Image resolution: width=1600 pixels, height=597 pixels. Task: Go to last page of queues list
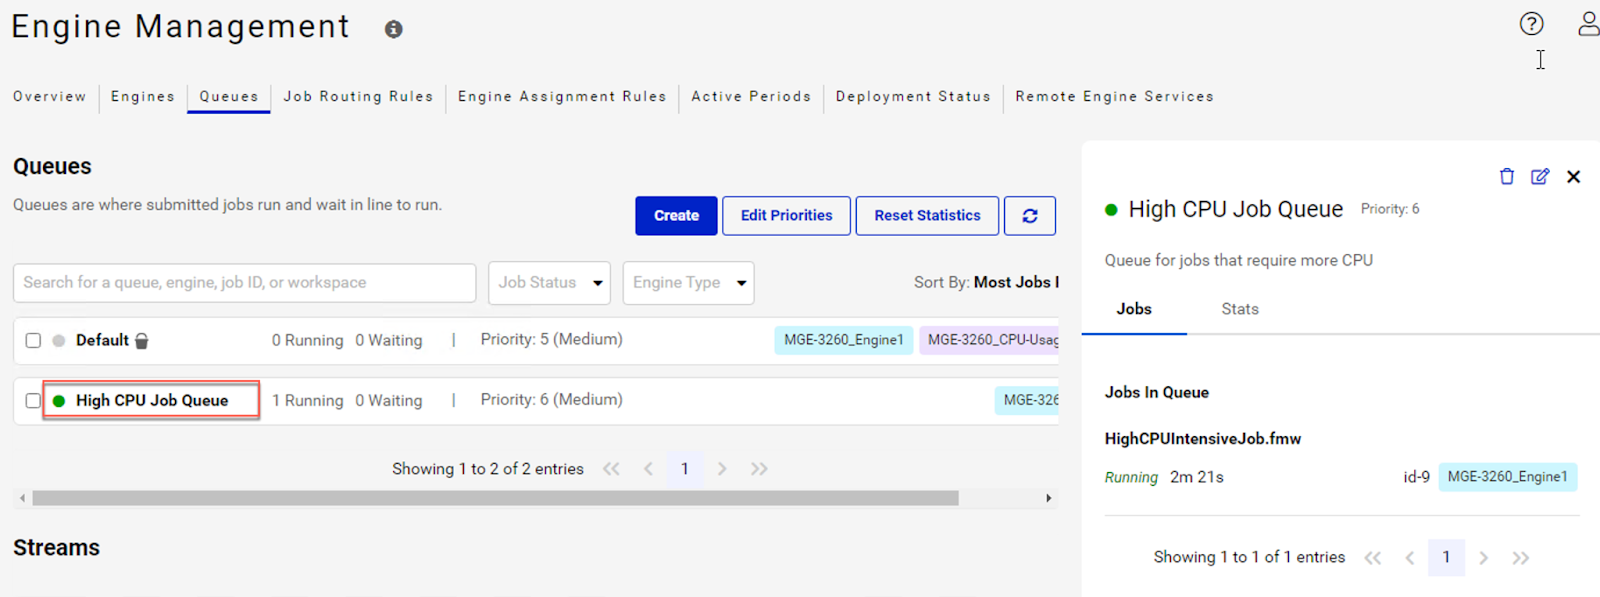(x=759, y=469)
